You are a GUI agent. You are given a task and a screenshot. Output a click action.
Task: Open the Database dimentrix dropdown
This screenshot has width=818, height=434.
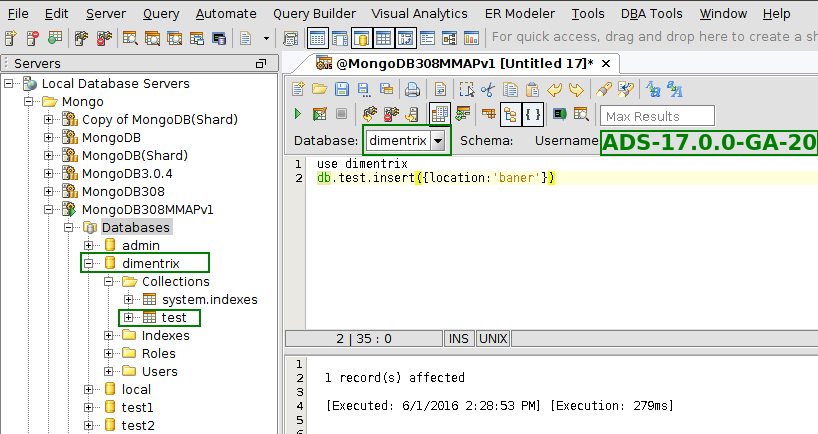pyautogui.click(x=438, y=140)
